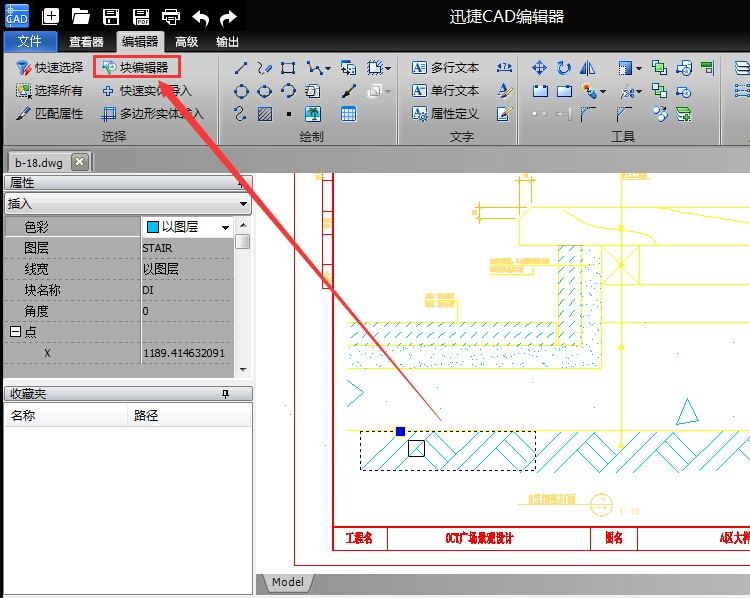This screenshot has height=598, width=750.
Task: Print the drawing
Action: tap(171, 17)
